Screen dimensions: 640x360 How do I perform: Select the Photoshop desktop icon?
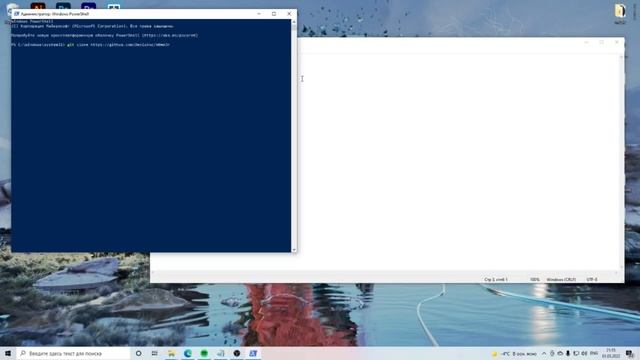pyautogui.click(x=63, y=6)
